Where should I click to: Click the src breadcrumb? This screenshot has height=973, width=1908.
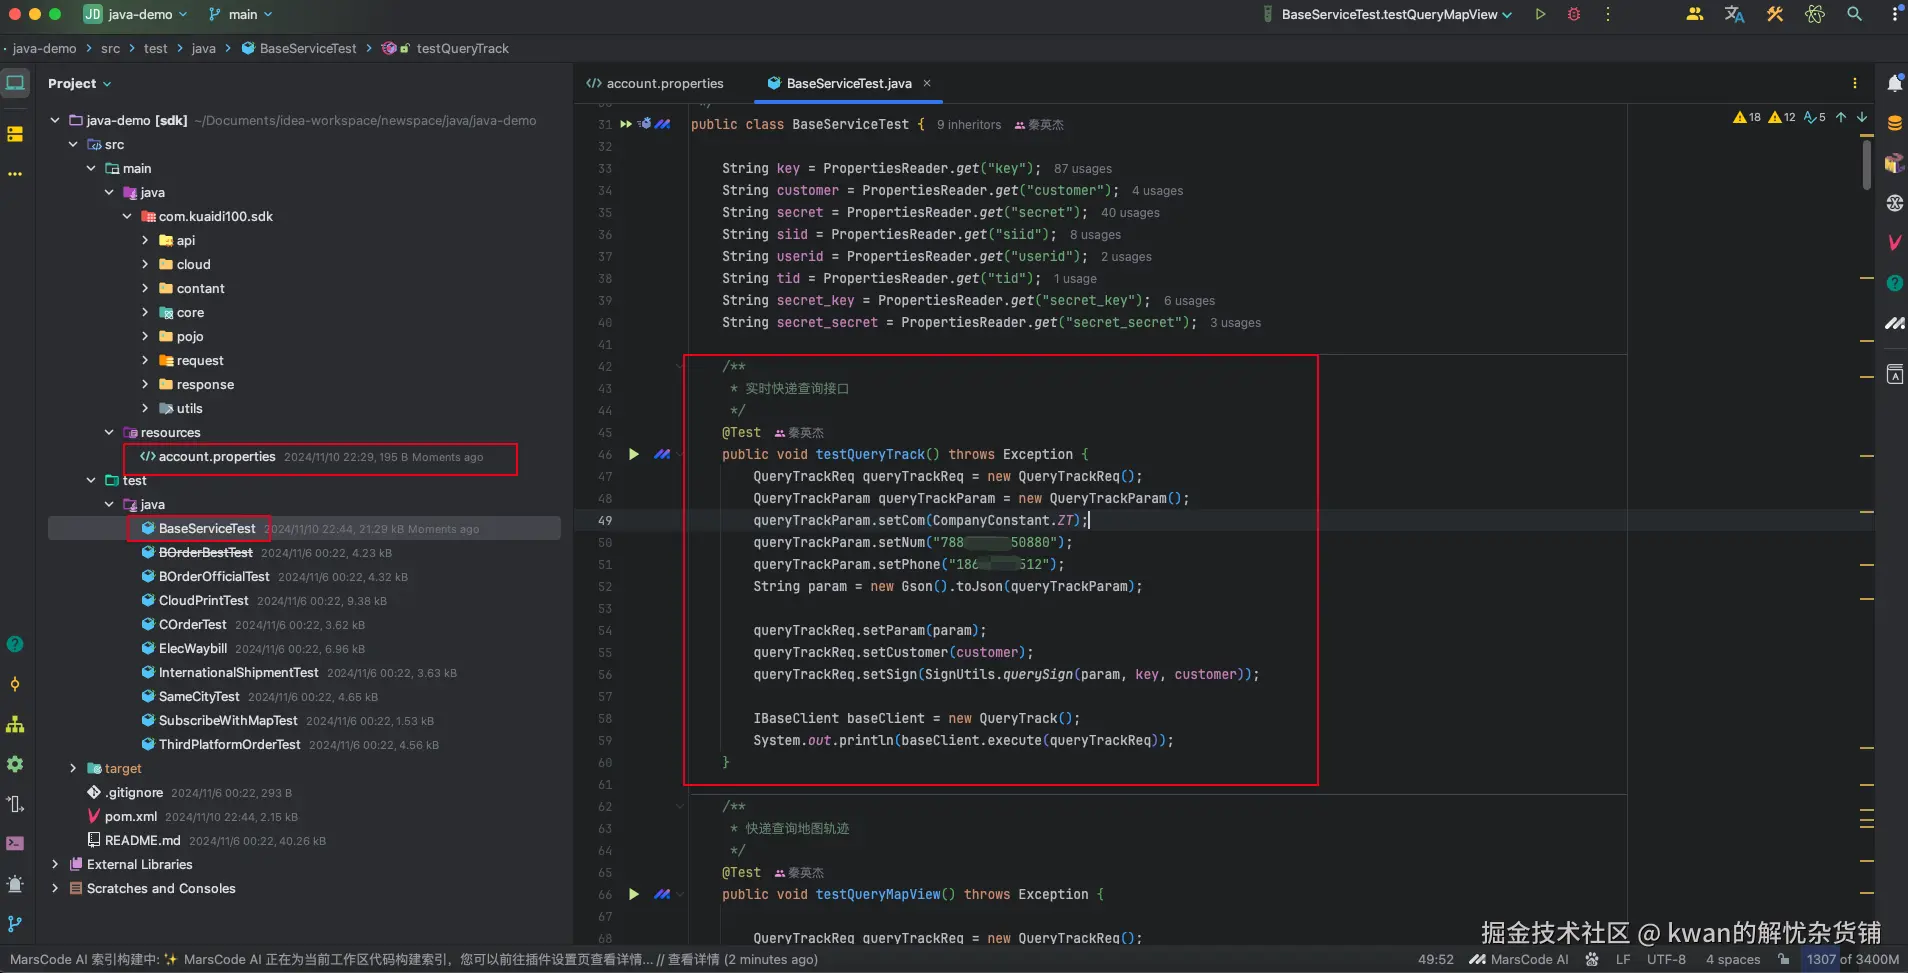[x=110, y=48]
